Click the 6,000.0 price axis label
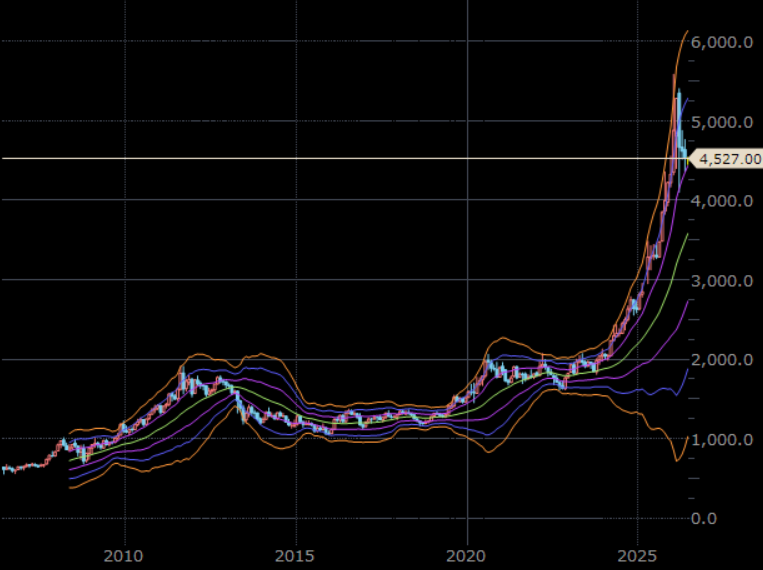The height and width of the screenshot is (570, 763). pos(722,42)
